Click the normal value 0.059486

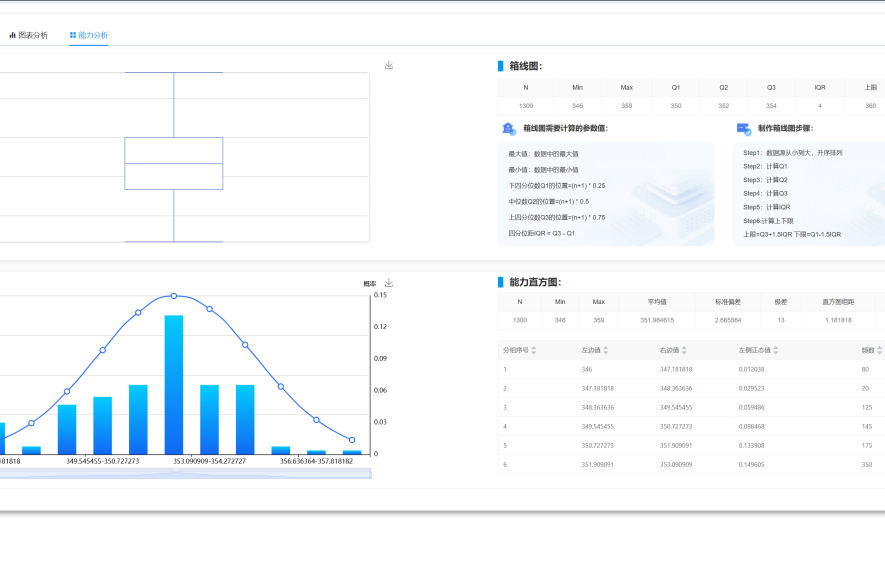point(751,407)
